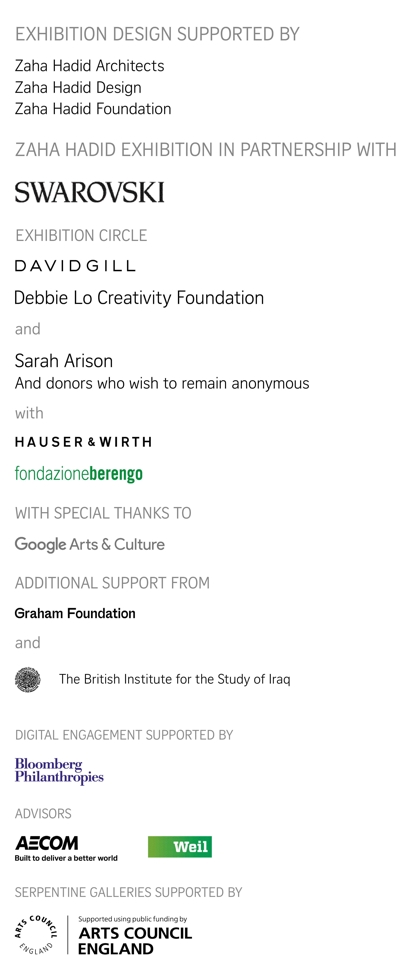The height and width of the screenshot is (980, 407).
Task: Click the Google Arts & Culture logo
Action: [89, 544]
